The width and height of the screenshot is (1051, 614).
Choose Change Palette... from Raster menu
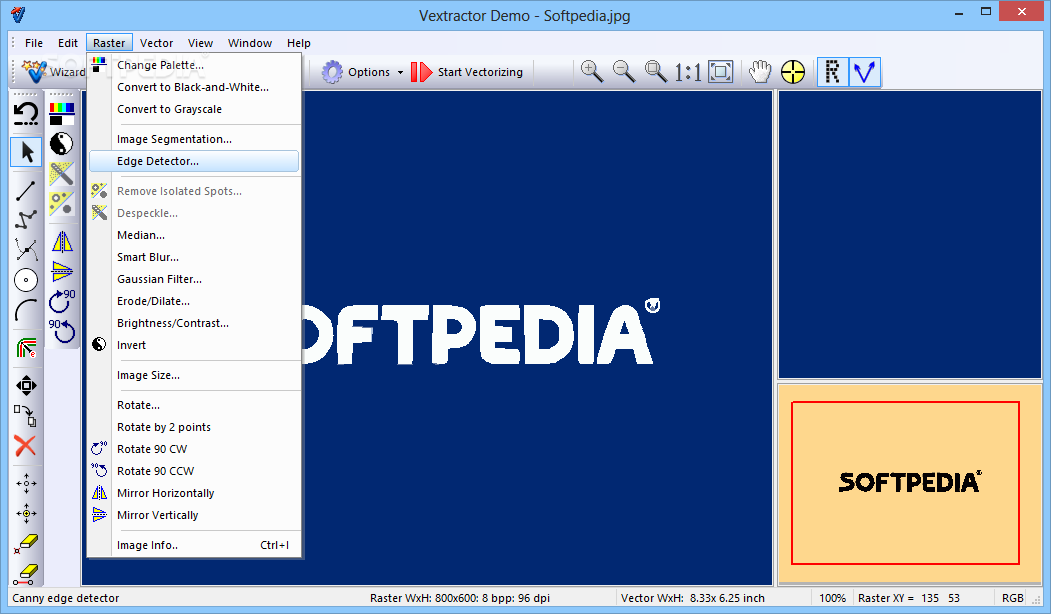click(x=194, y=65)
